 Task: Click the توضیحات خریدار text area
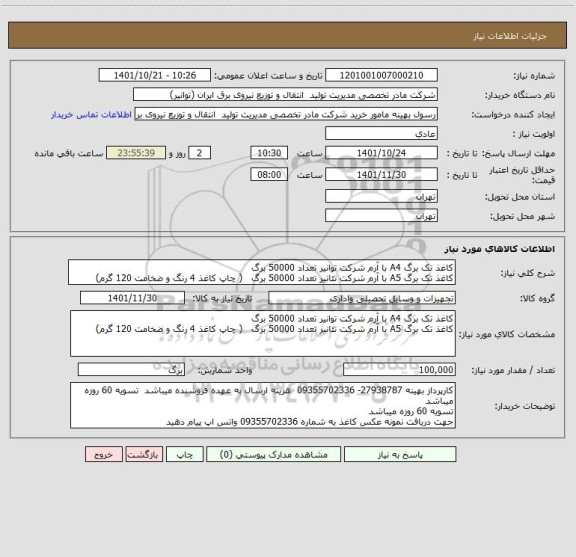(263, 406)
